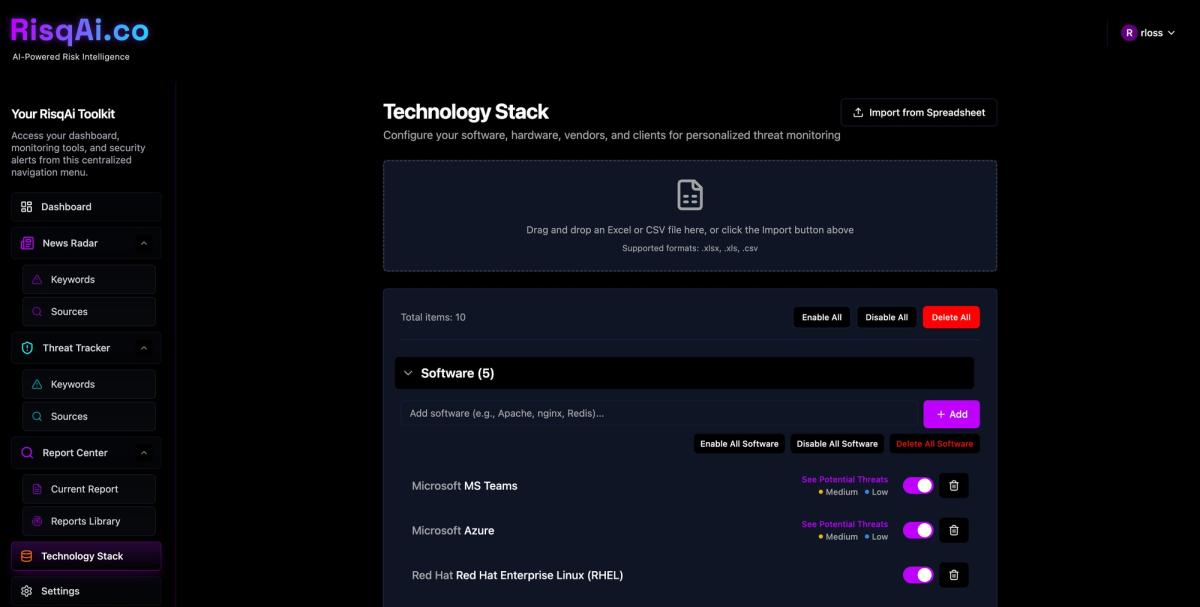Click Enable All Software

(739, 444)
